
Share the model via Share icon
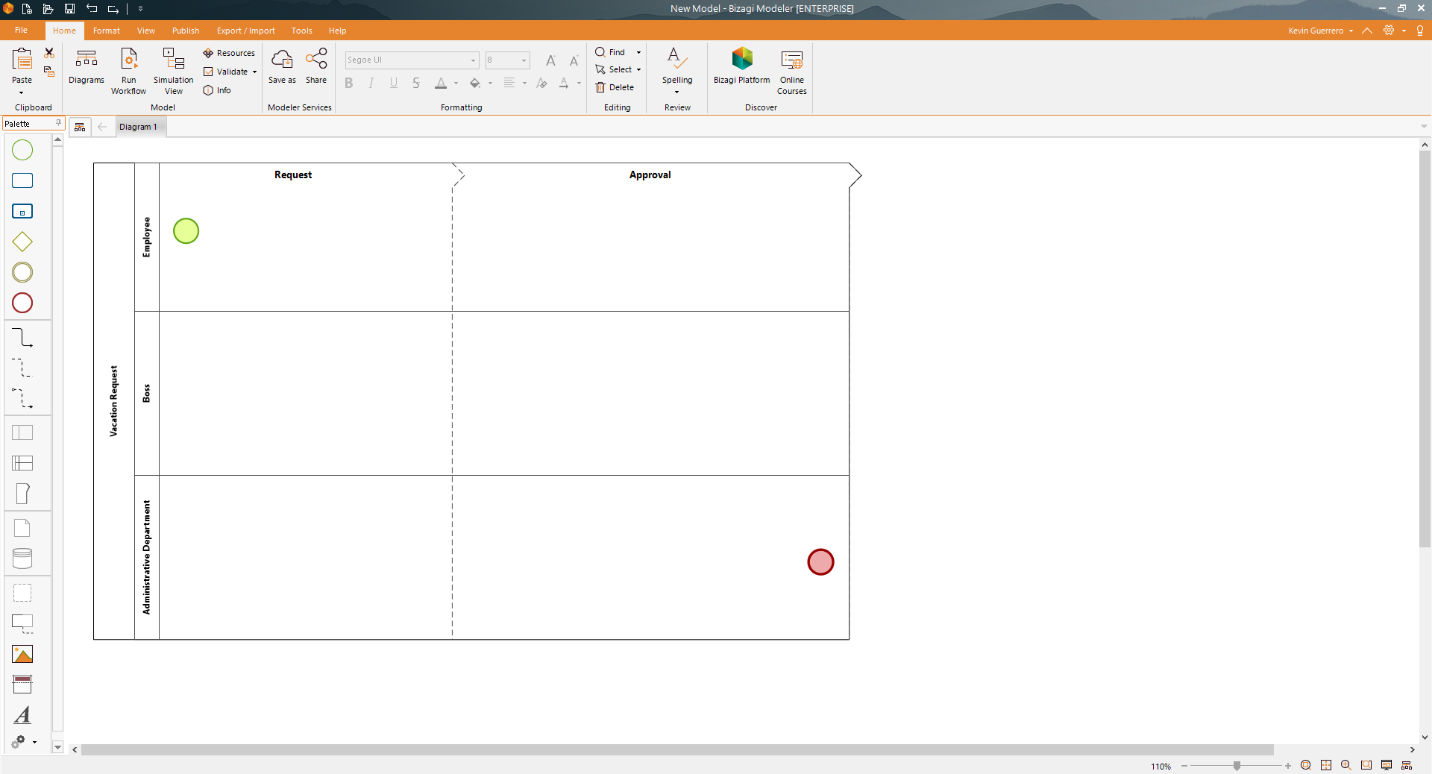click(316, 67)
